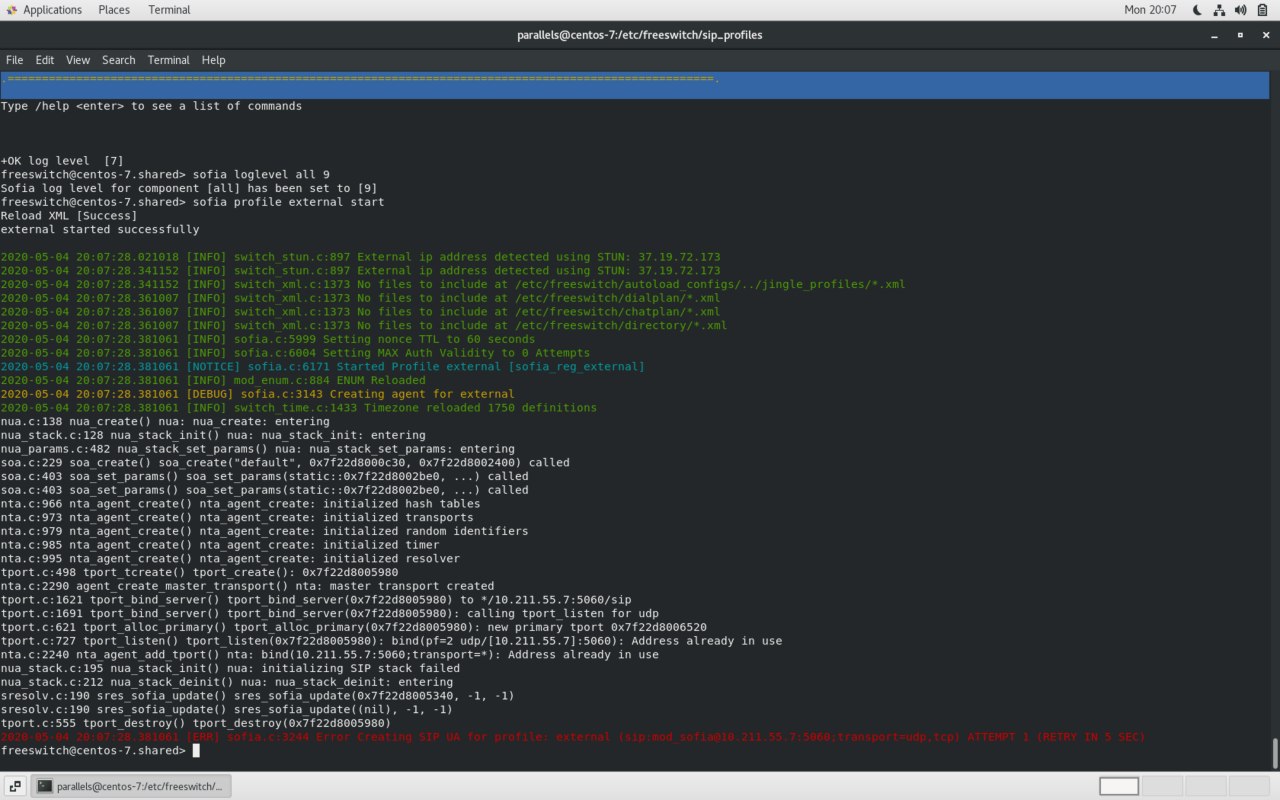Switch to the second workspace in the switcher
This screenshot has height=800, width=1280.
1163,786
